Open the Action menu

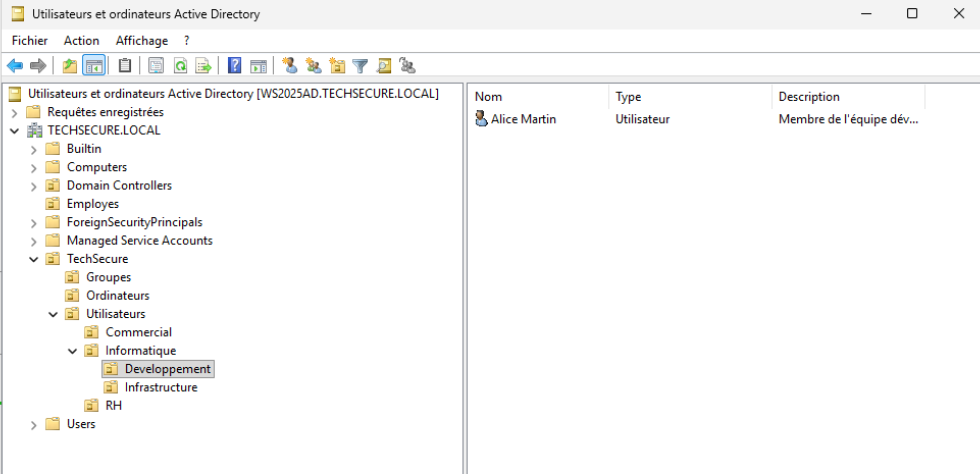[81, 40]
